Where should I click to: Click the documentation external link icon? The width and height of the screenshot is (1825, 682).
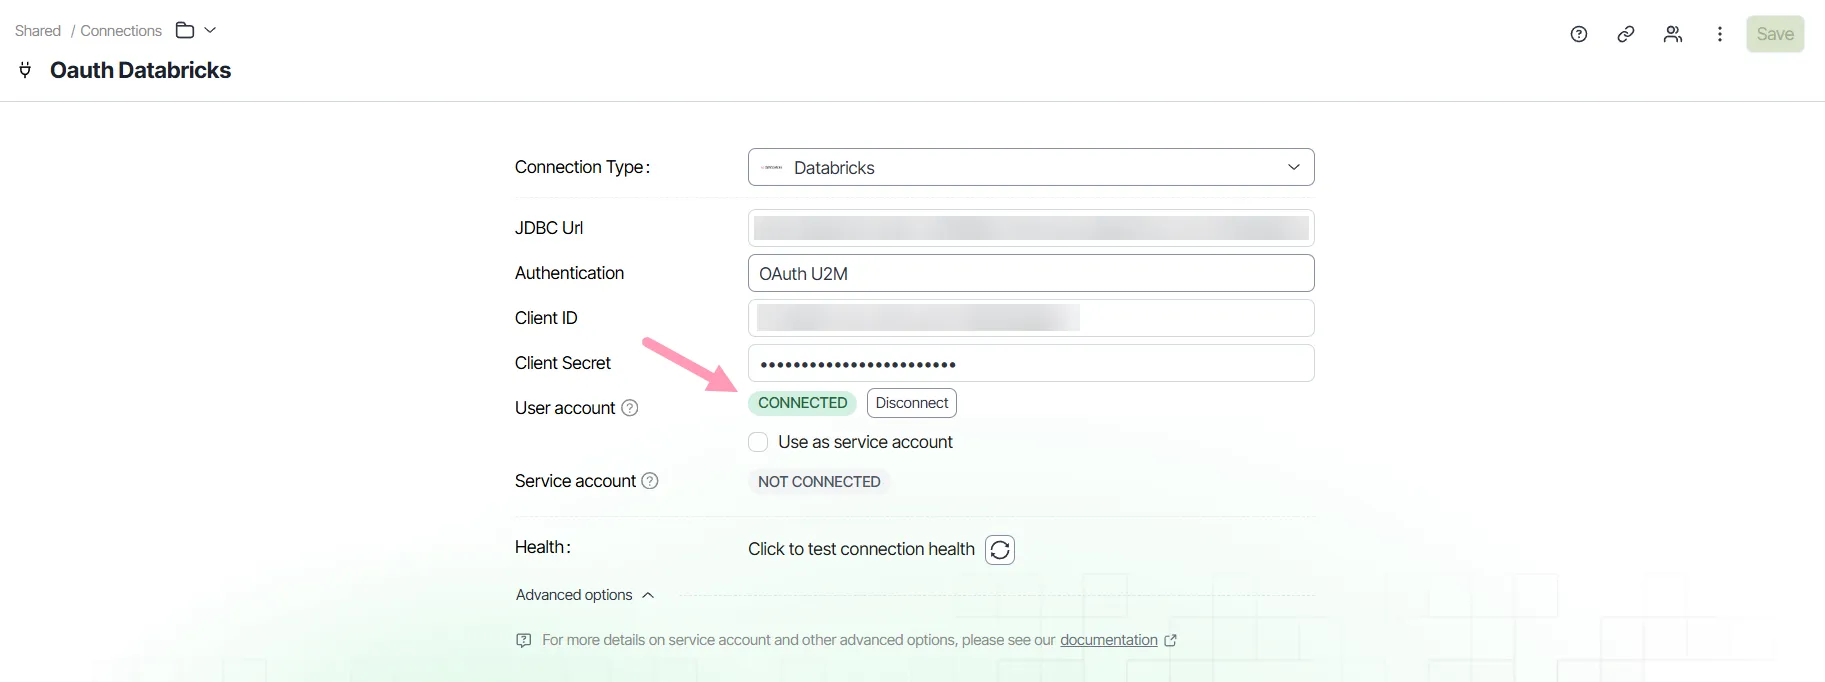[x=1171, y=640]
